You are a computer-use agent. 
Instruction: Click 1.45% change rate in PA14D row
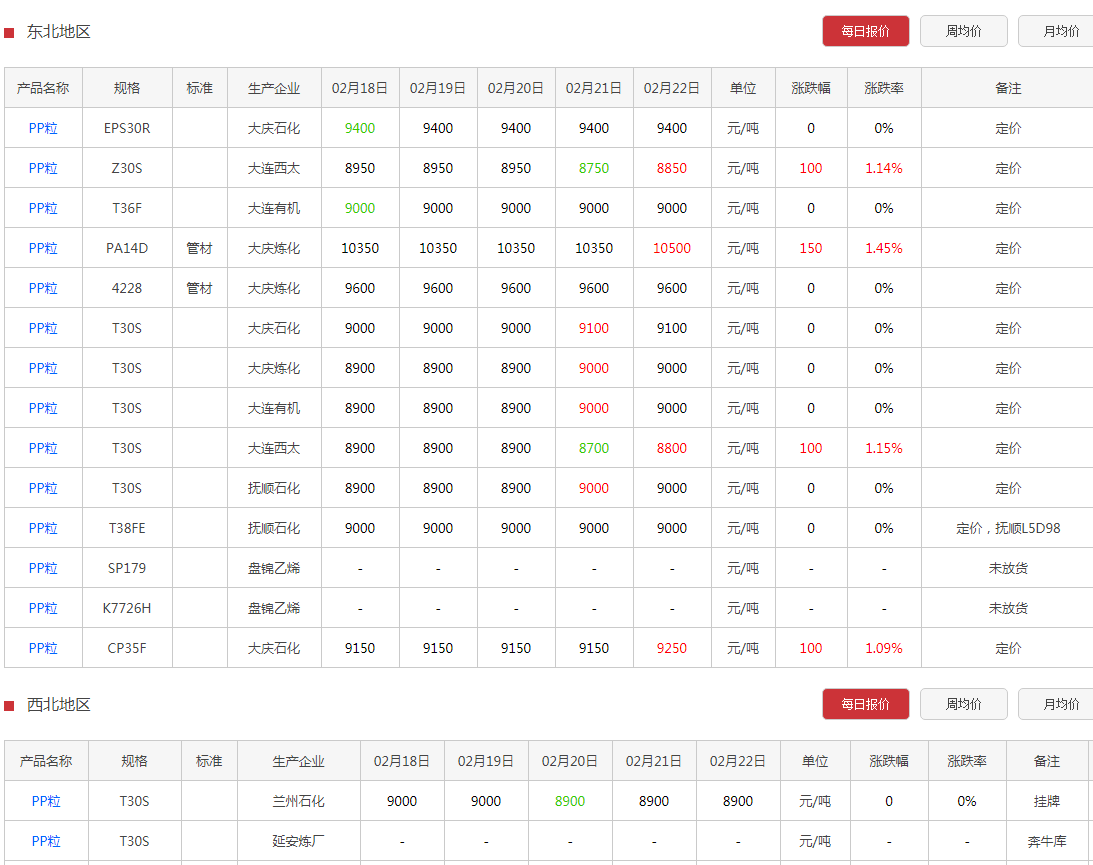884,248
